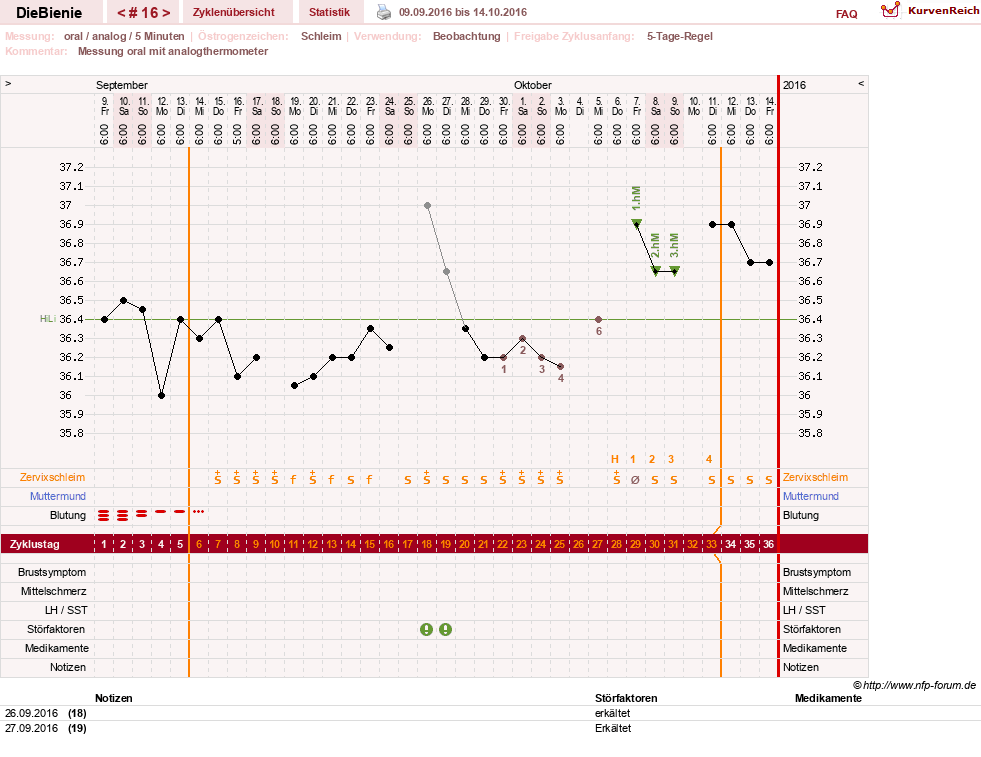Click the 'oral / analog / 5 Minuten' text
The height and width of the screenshot is (757, 981).
click(x=124, y=36)
